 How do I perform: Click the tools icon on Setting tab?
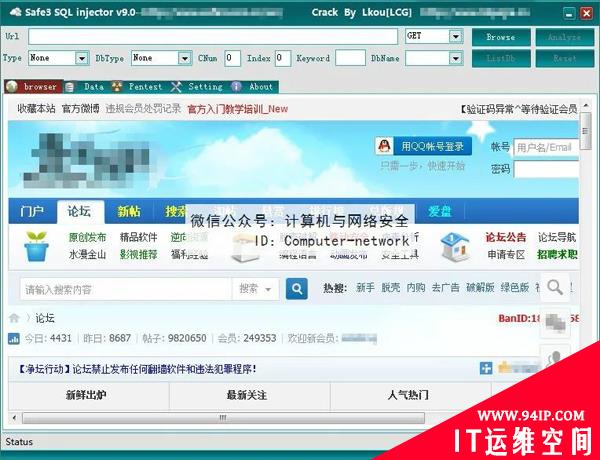[x=176, y=87]
